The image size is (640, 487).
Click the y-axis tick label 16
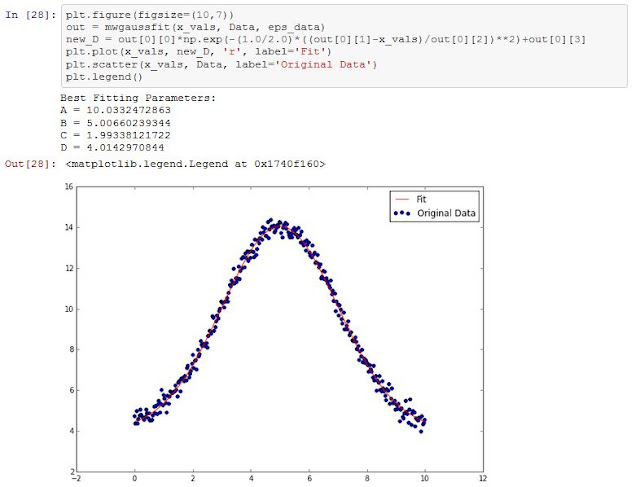69,187
